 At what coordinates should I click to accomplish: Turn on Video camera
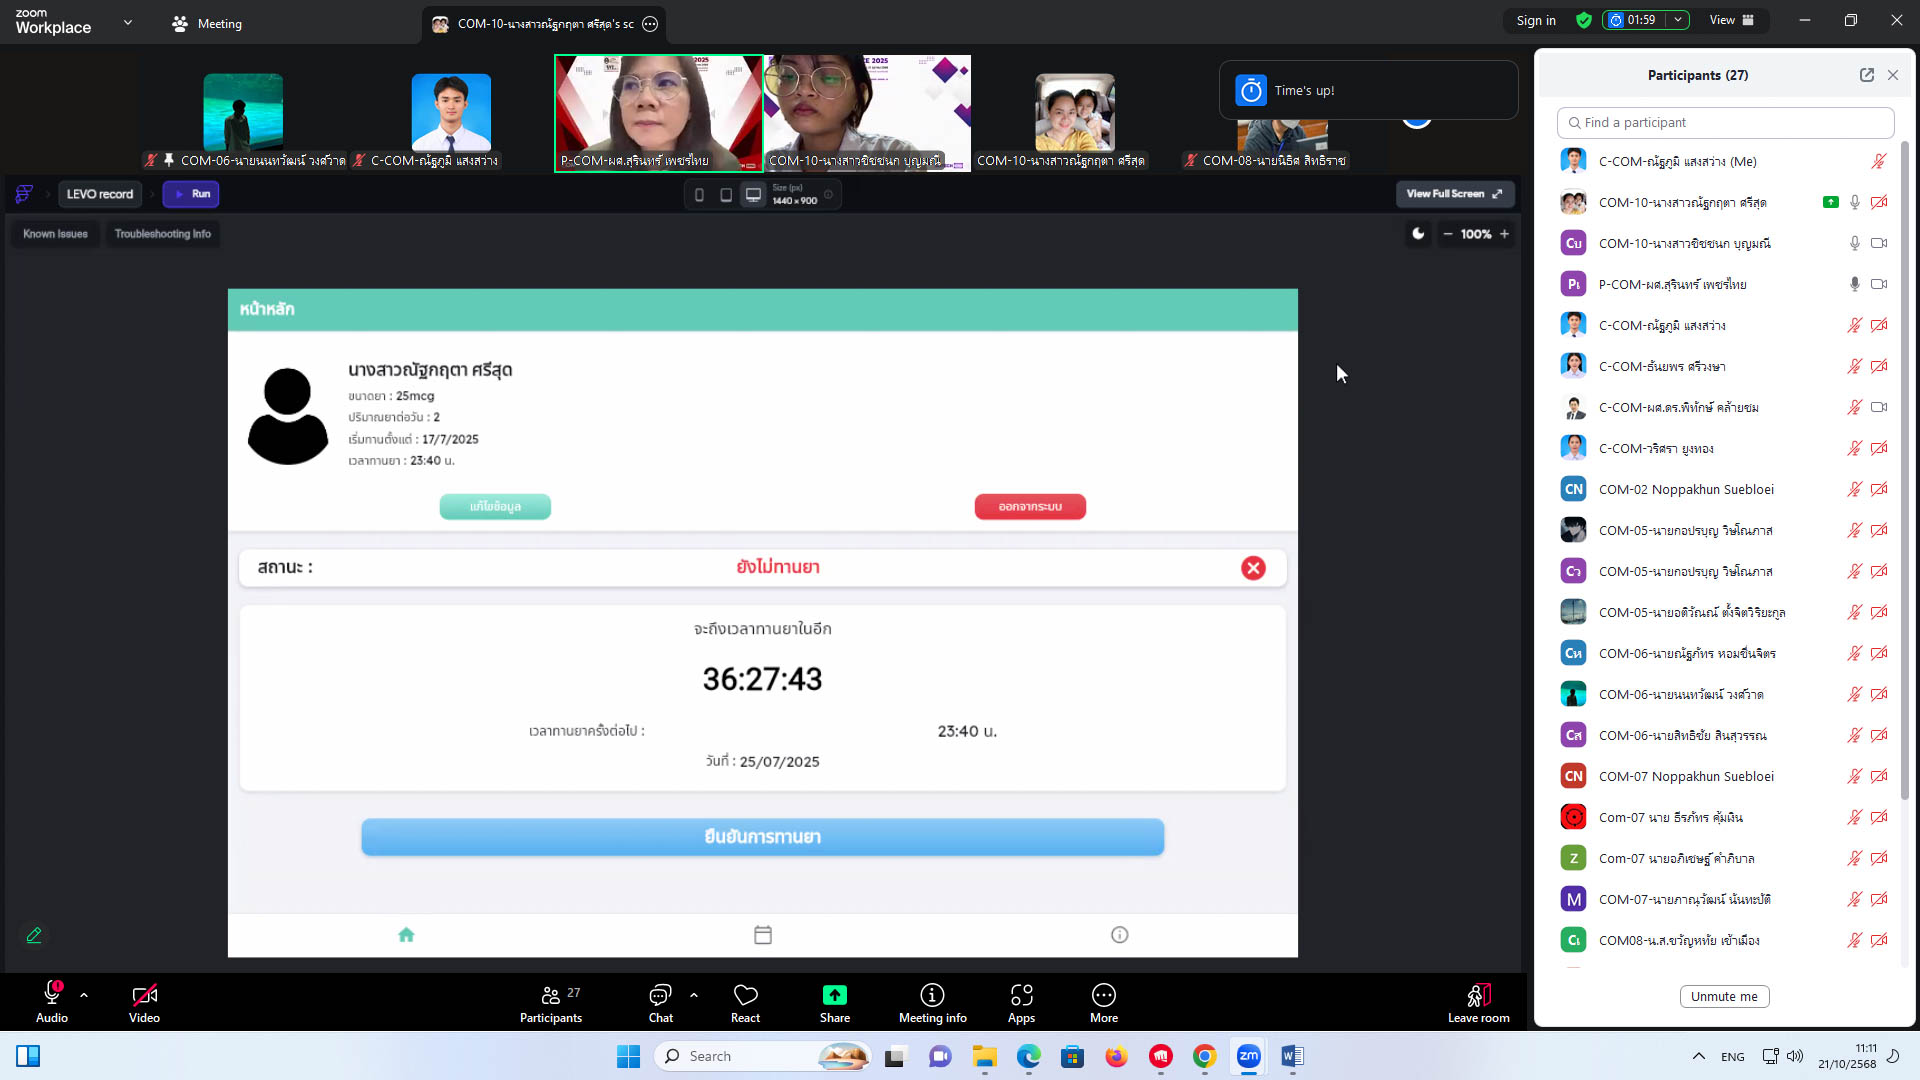[x=144, y=995]
